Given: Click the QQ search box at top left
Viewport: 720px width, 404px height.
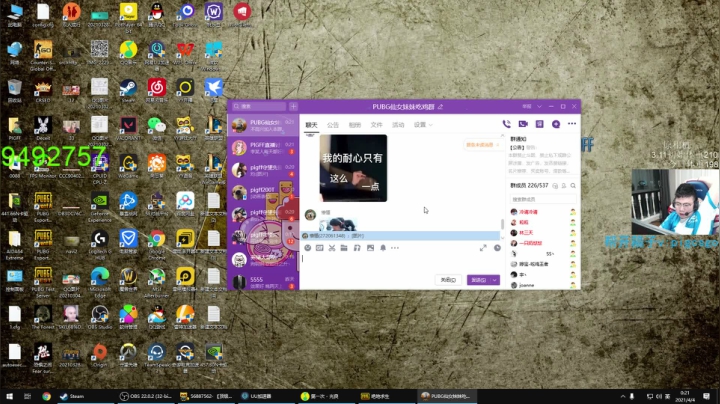Looking at the screenshot, I should pyautogui.click(x=259, y=107).
